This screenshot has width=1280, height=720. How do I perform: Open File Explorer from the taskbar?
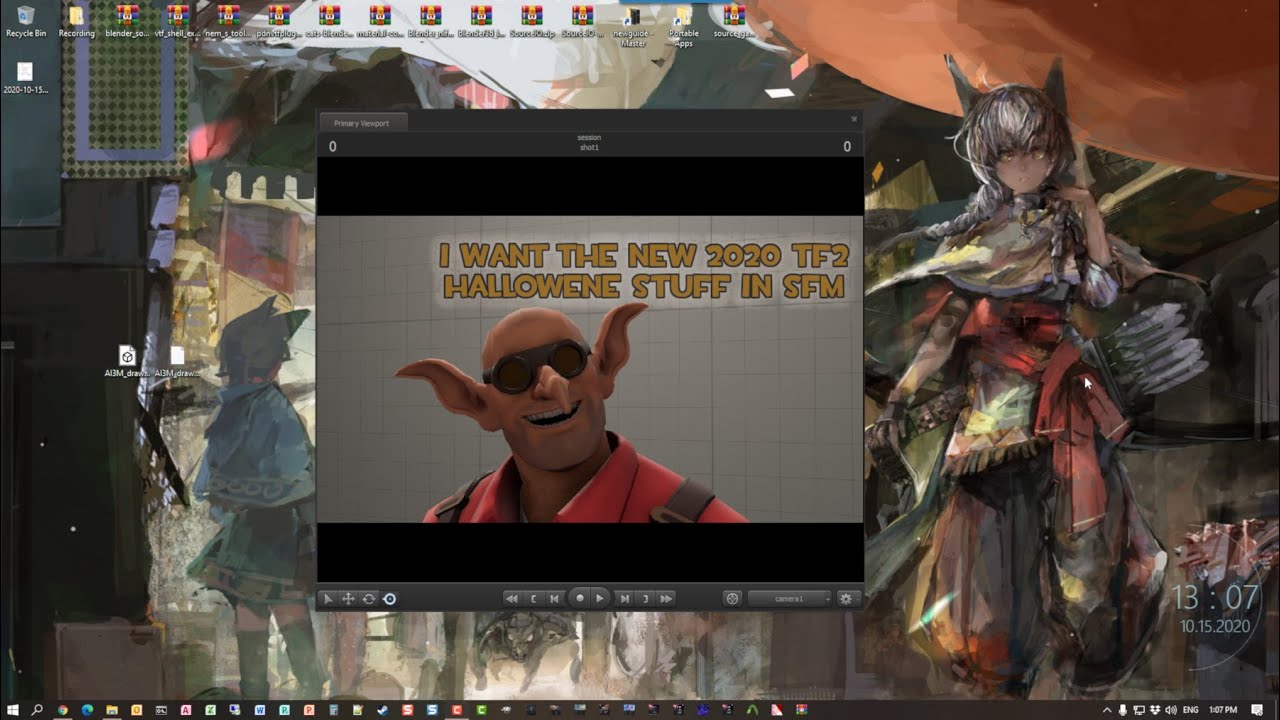coord(112,710)
